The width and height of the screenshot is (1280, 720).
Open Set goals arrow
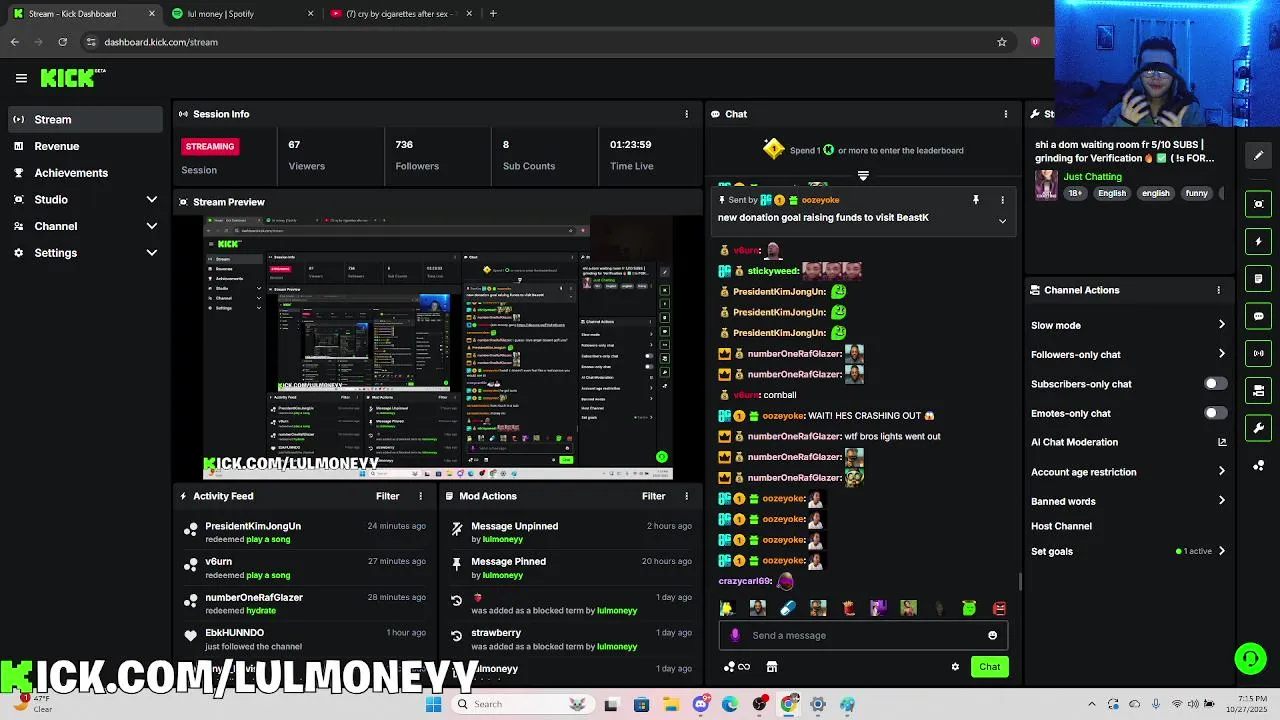pos(1221,551)
